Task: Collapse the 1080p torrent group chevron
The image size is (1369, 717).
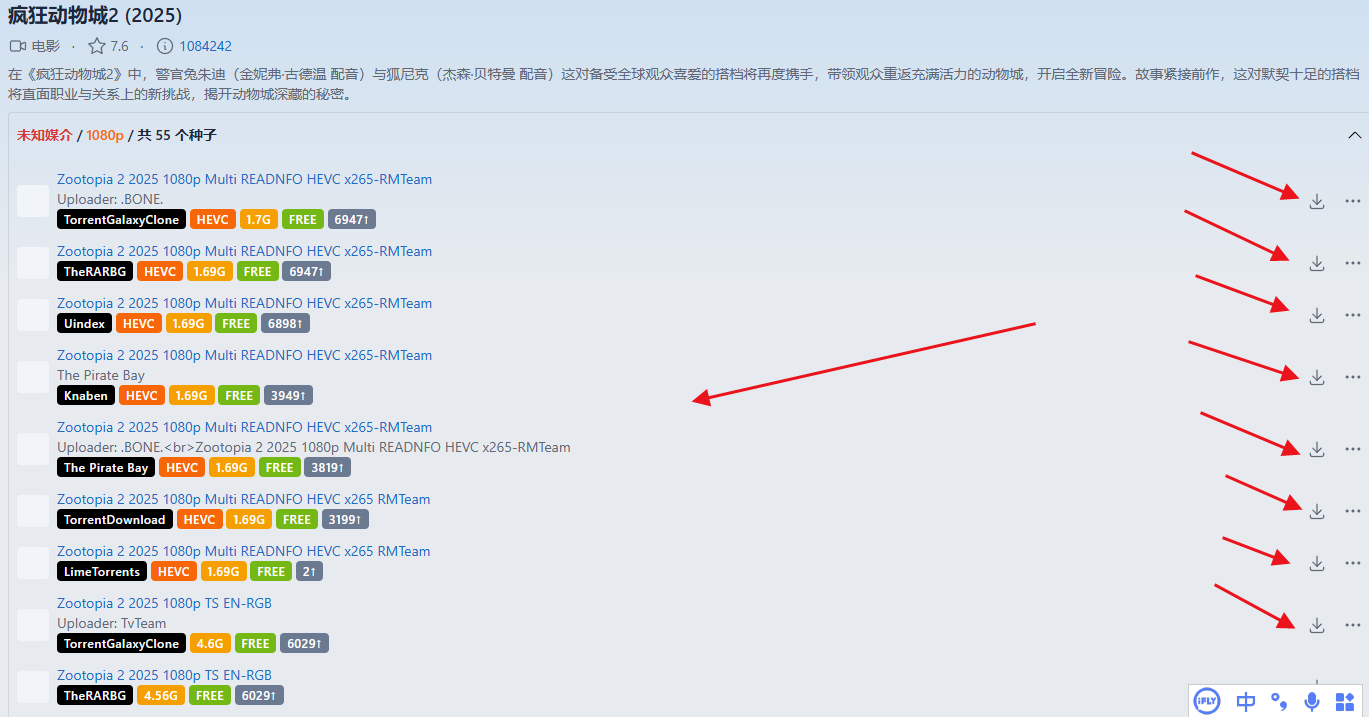Action: pos(1354,135)
